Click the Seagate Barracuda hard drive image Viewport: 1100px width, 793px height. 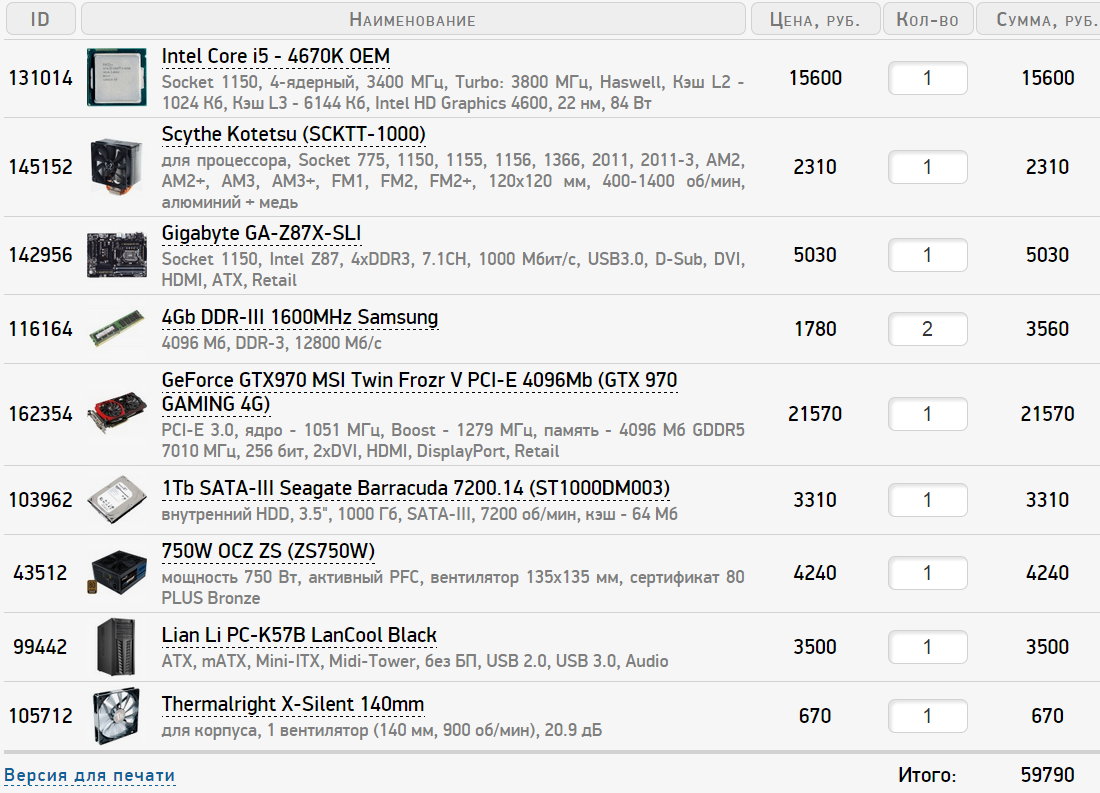pos(116,500)
